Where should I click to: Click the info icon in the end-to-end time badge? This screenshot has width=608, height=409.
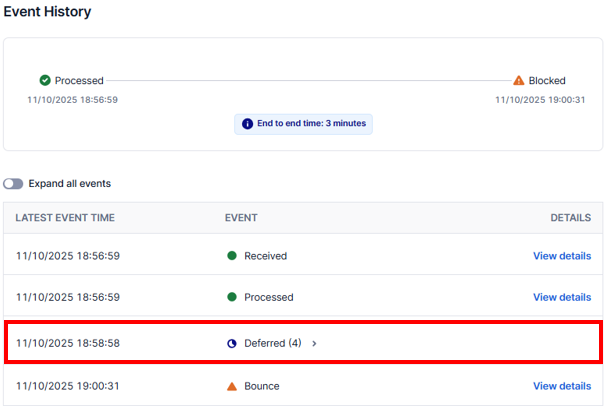tap(246, 124)
